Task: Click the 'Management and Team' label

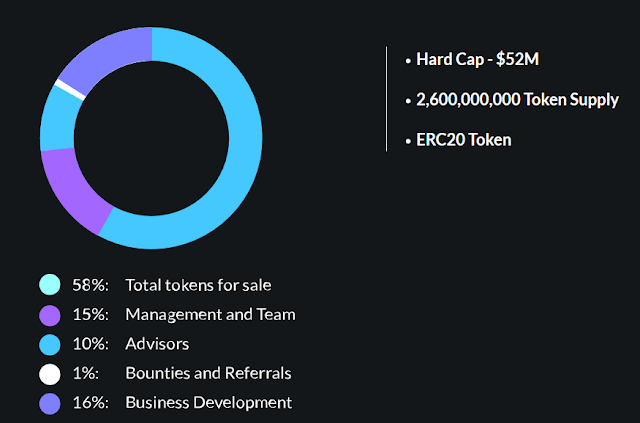Action: coord(210,314)
